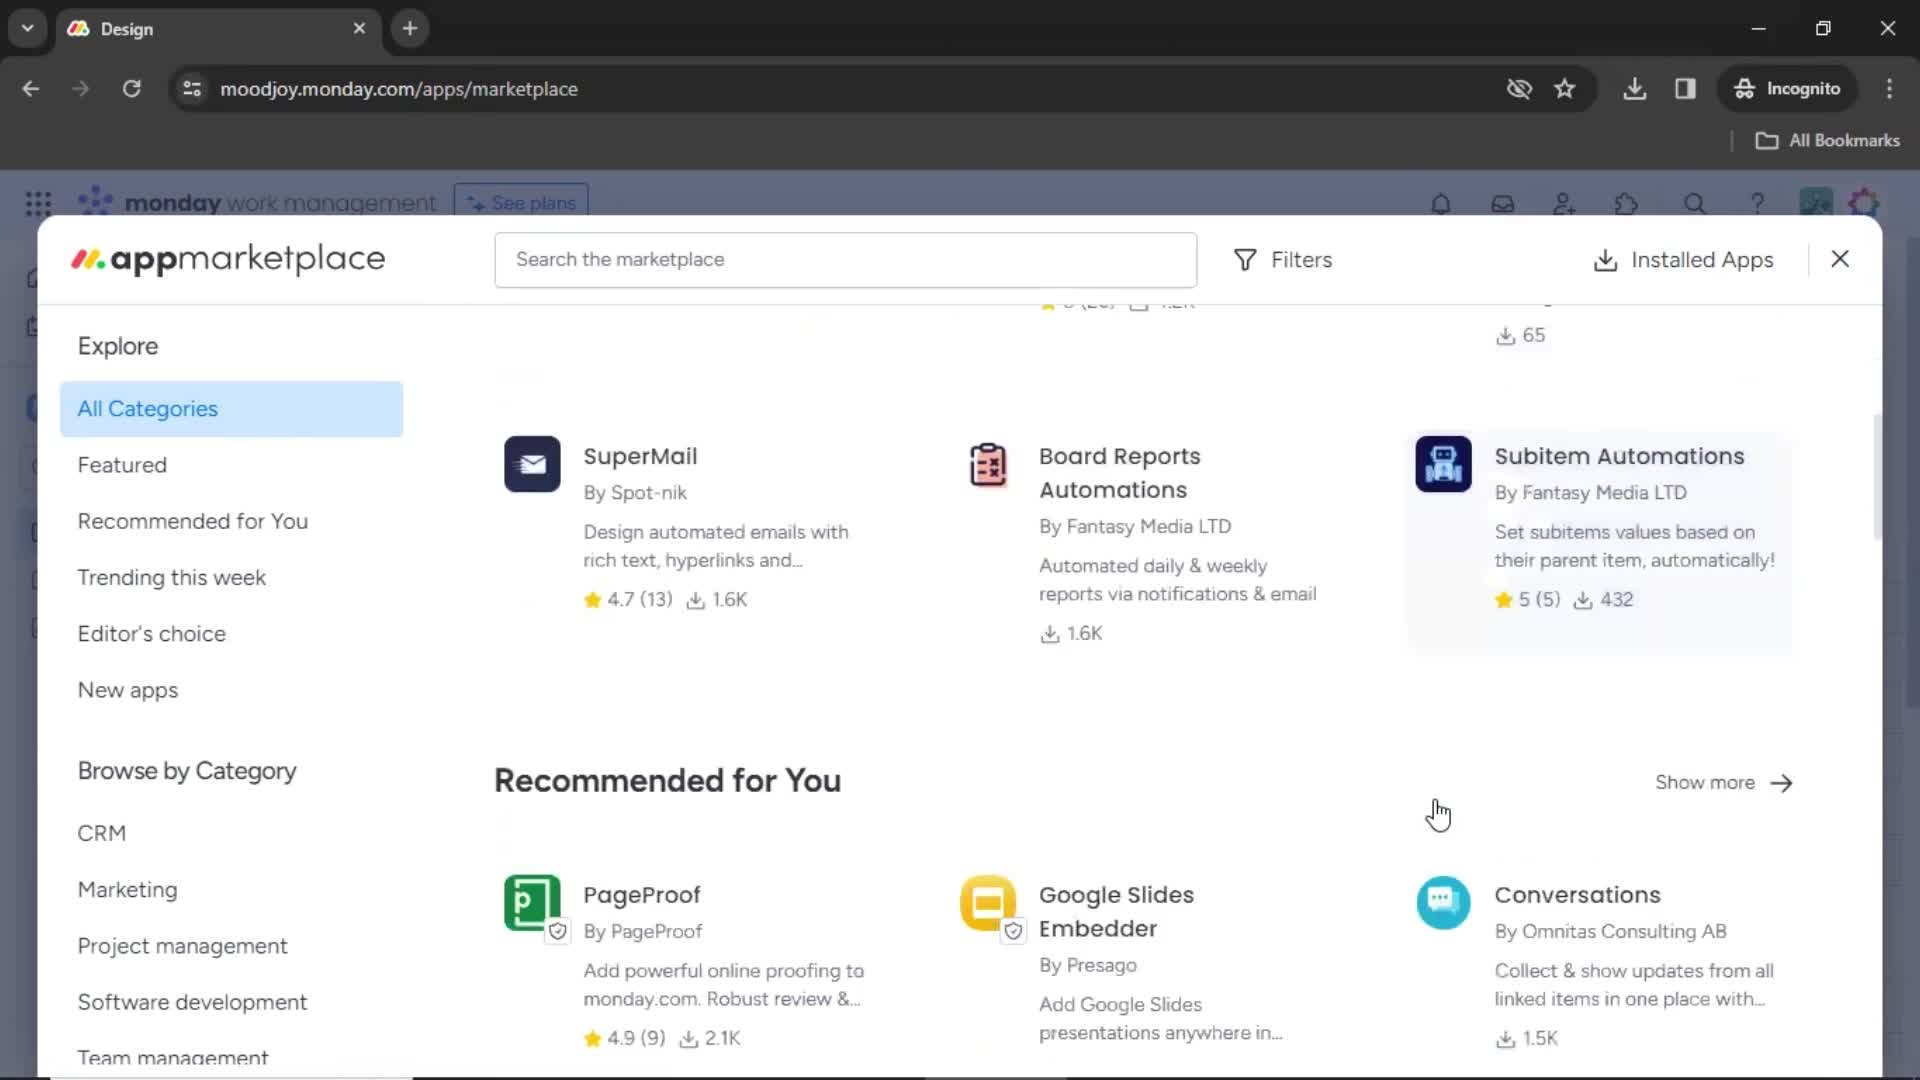Open All Bookmarks folder
This screenshot has height=1080, width=1920.
[1827, 141]
